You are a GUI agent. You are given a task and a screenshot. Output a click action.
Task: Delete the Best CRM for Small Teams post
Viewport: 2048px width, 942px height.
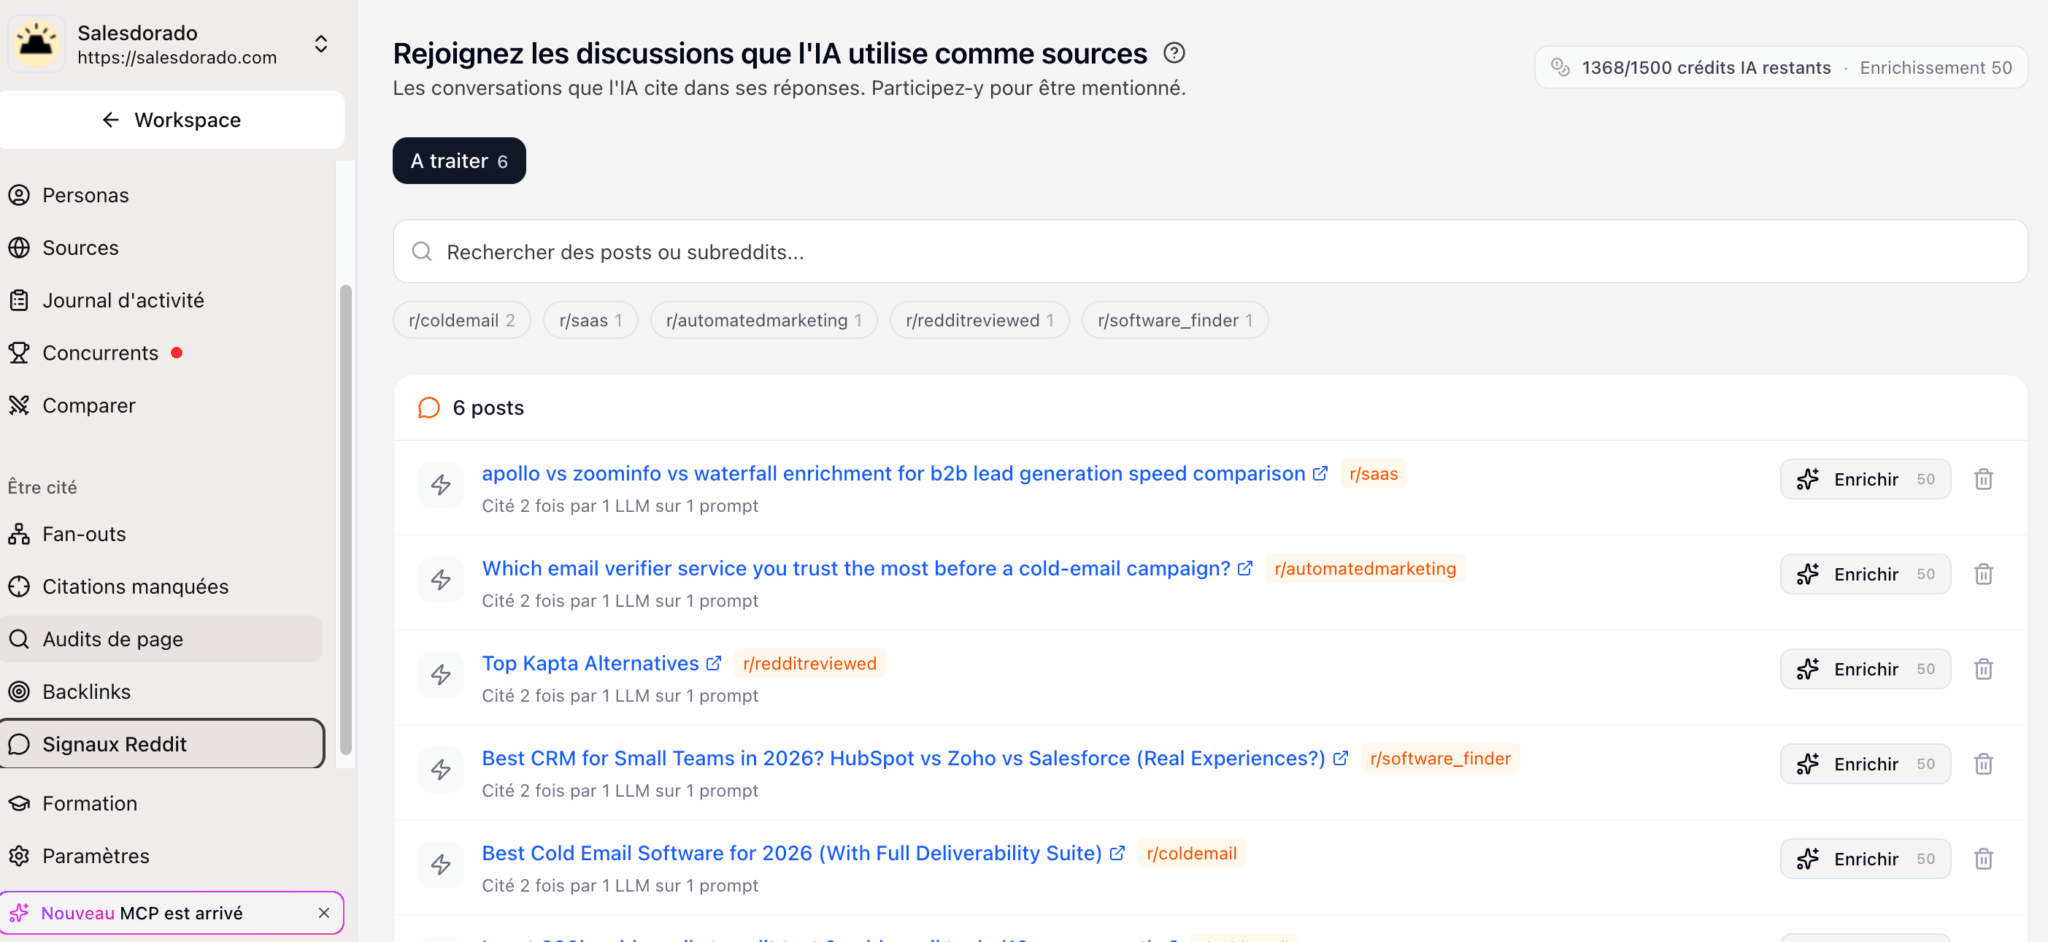[x=1984, y=764]
